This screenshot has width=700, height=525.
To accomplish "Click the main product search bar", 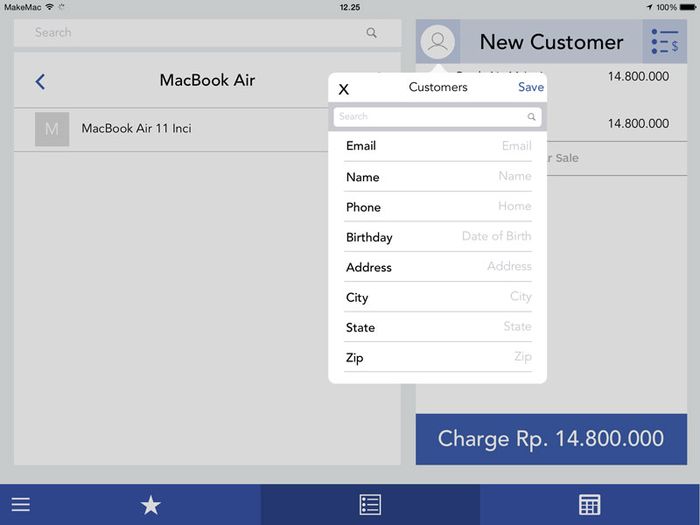I will 207,33.
